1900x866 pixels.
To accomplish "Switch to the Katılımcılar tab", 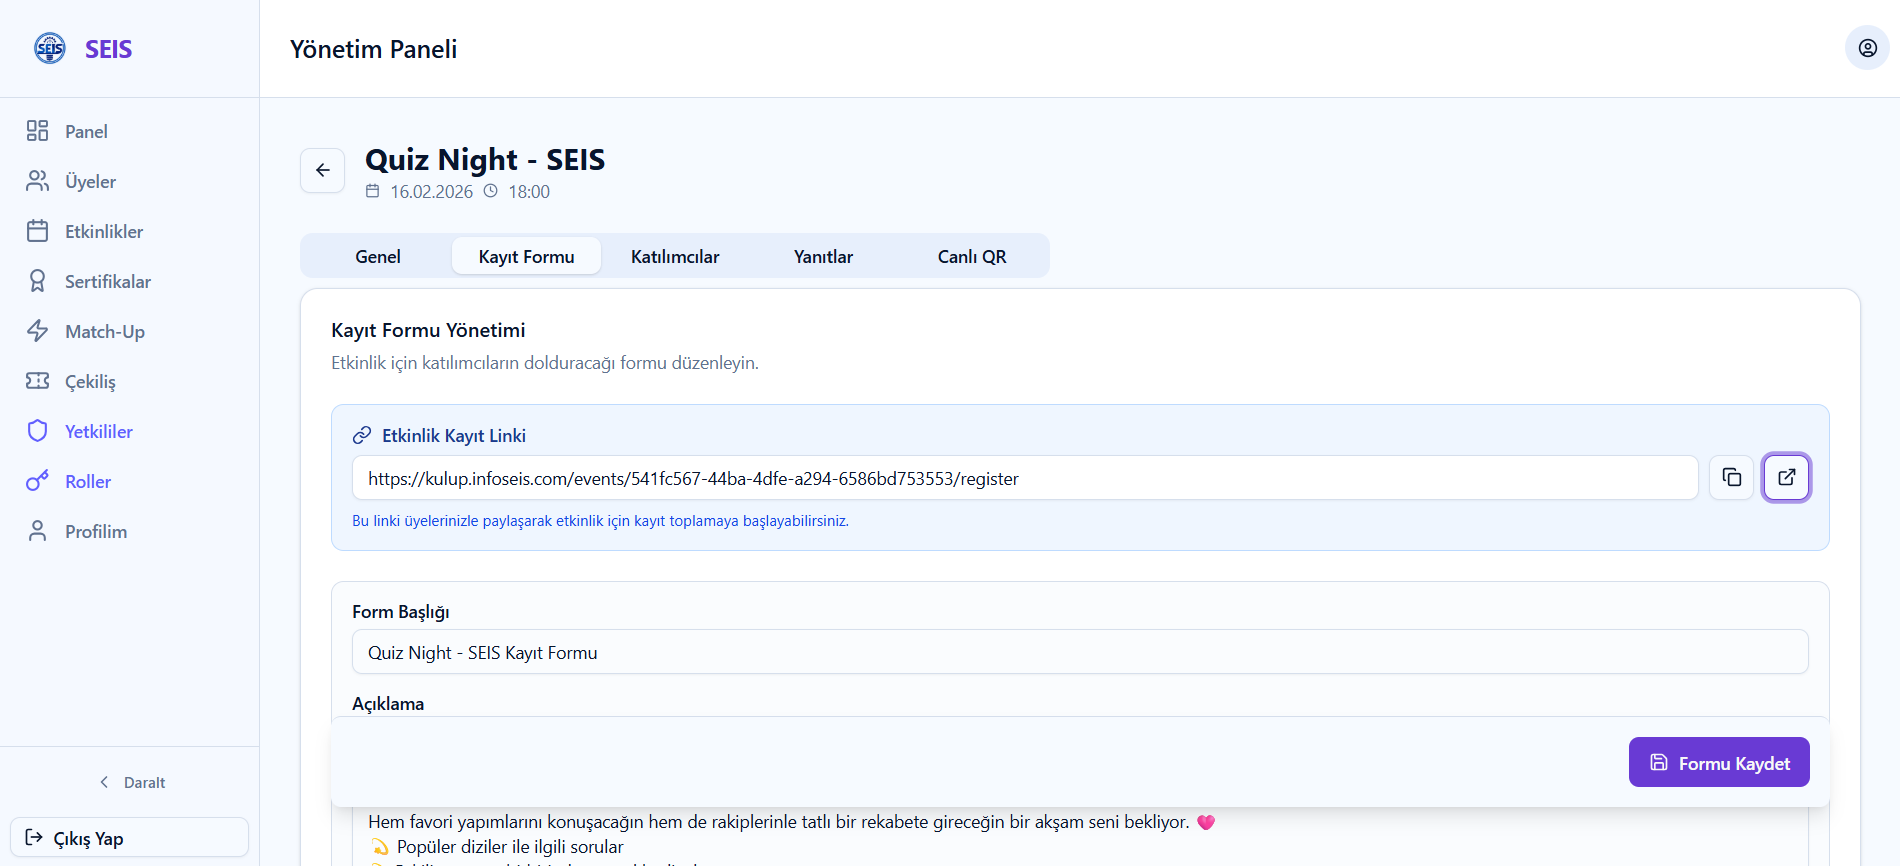I will 675,257.
